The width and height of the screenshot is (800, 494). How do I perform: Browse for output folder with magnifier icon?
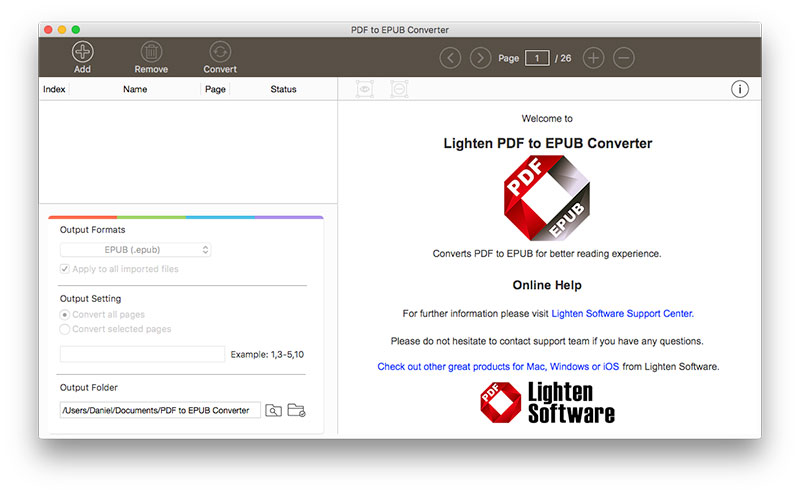click(273, 410)
